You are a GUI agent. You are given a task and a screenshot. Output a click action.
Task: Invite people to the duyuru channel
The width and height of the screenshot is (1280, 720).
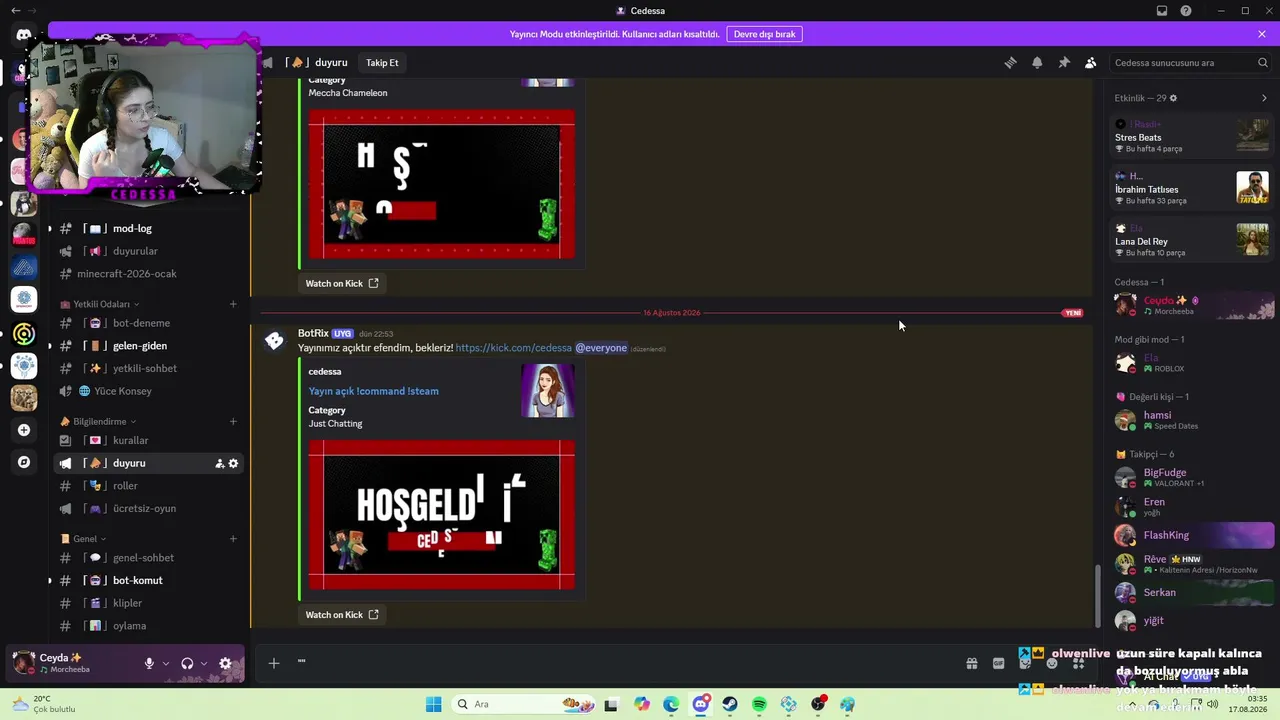219,463
